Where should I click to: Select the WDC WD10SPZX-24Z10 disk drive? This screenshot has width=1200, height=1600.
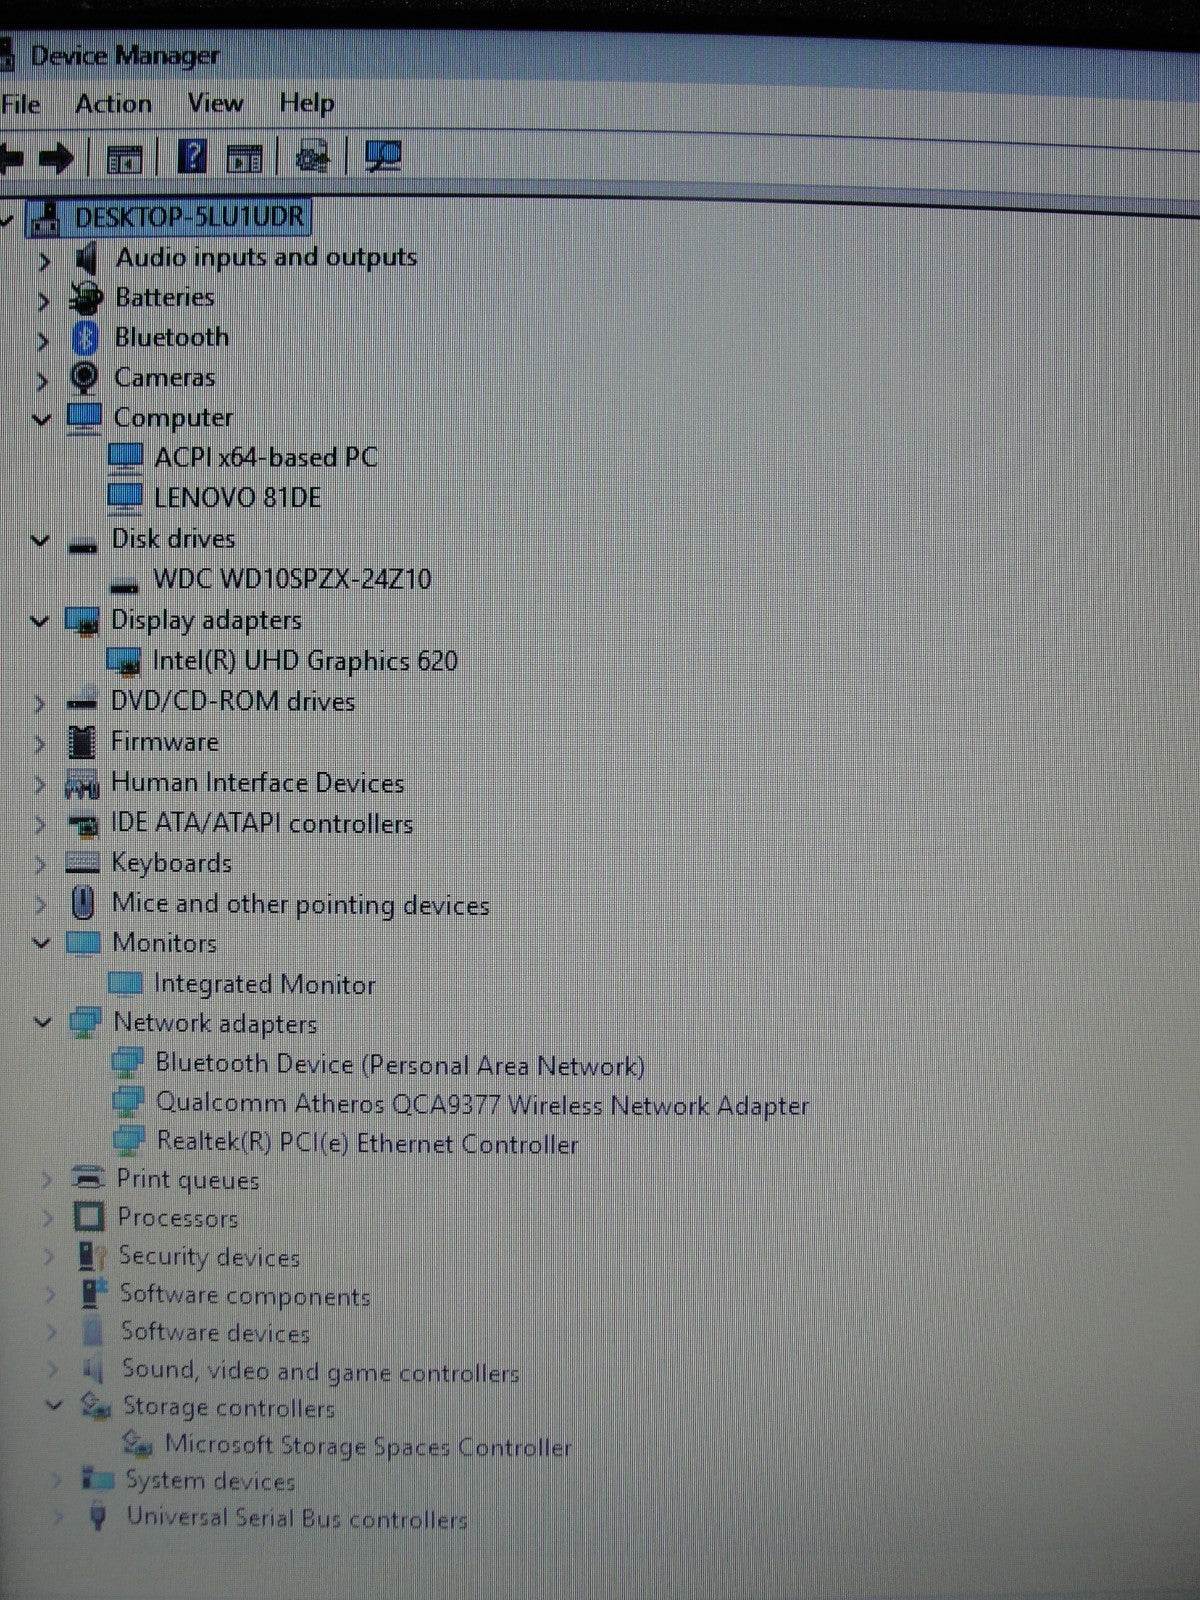point(291,579)
